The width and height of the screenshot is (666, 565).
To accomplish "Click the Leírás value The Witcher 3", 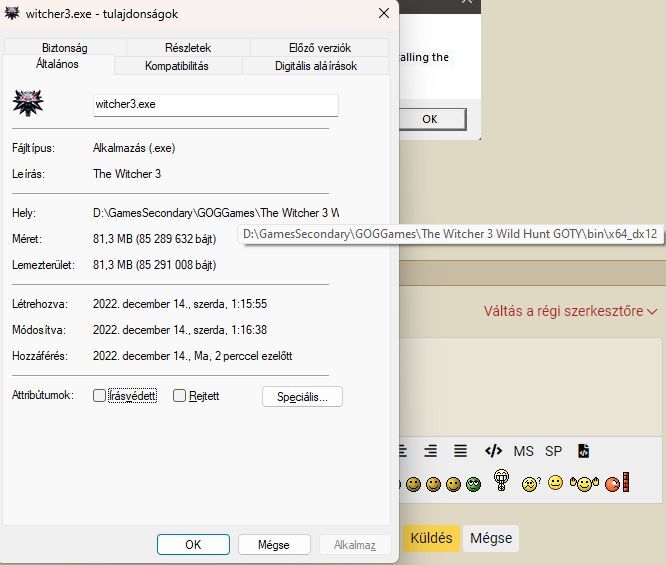I will pos(127,174).
